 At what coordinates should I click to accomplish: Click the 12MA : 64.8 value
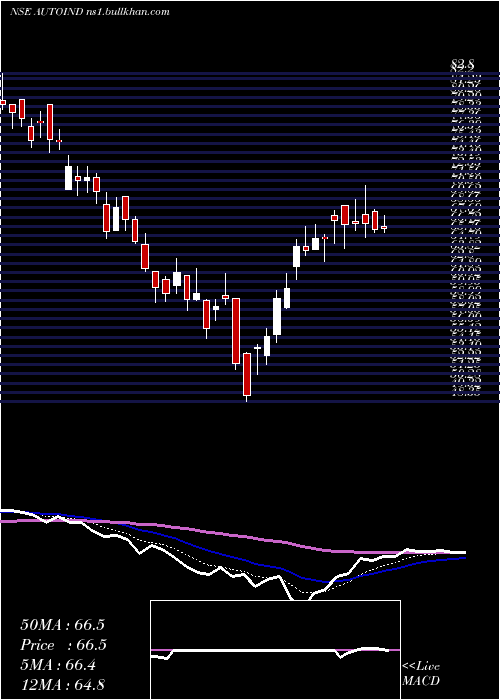pos(62,685)
